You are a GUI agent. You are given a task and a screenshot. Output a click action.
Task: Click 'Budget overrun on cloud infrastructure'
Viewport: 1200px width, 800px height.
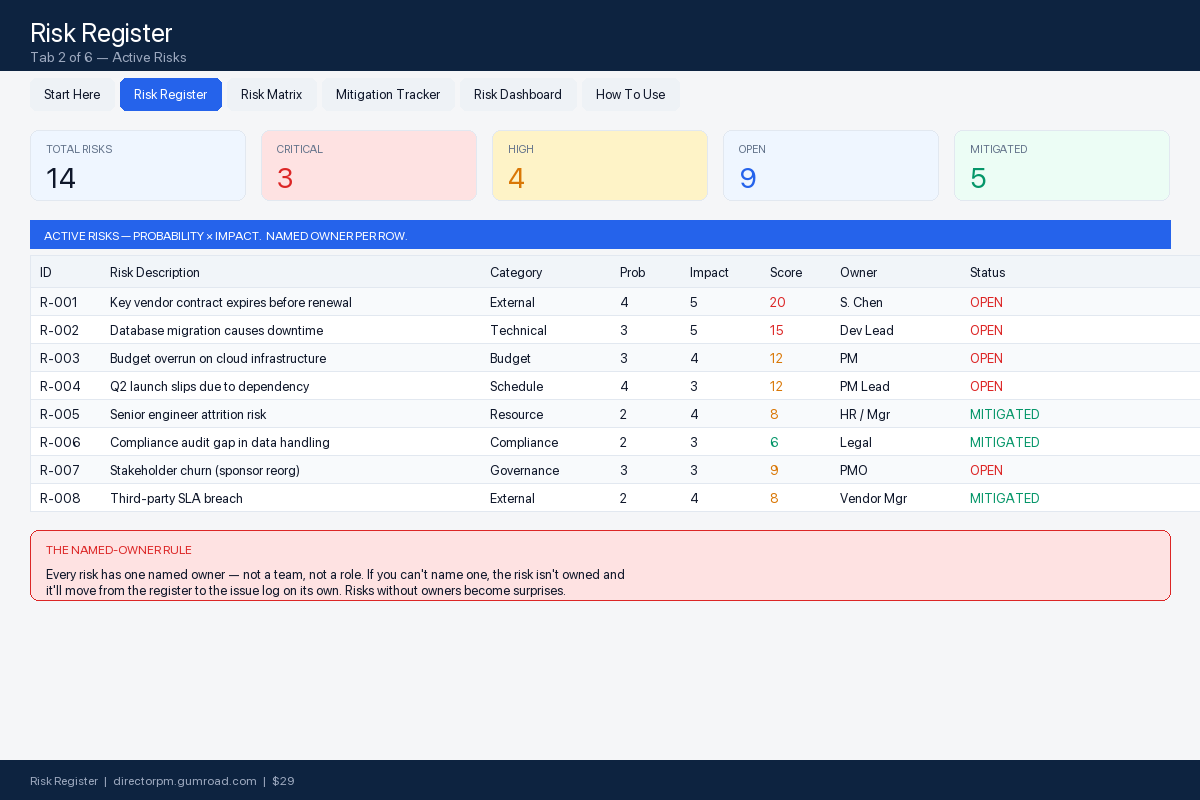[x=218, y=358]
